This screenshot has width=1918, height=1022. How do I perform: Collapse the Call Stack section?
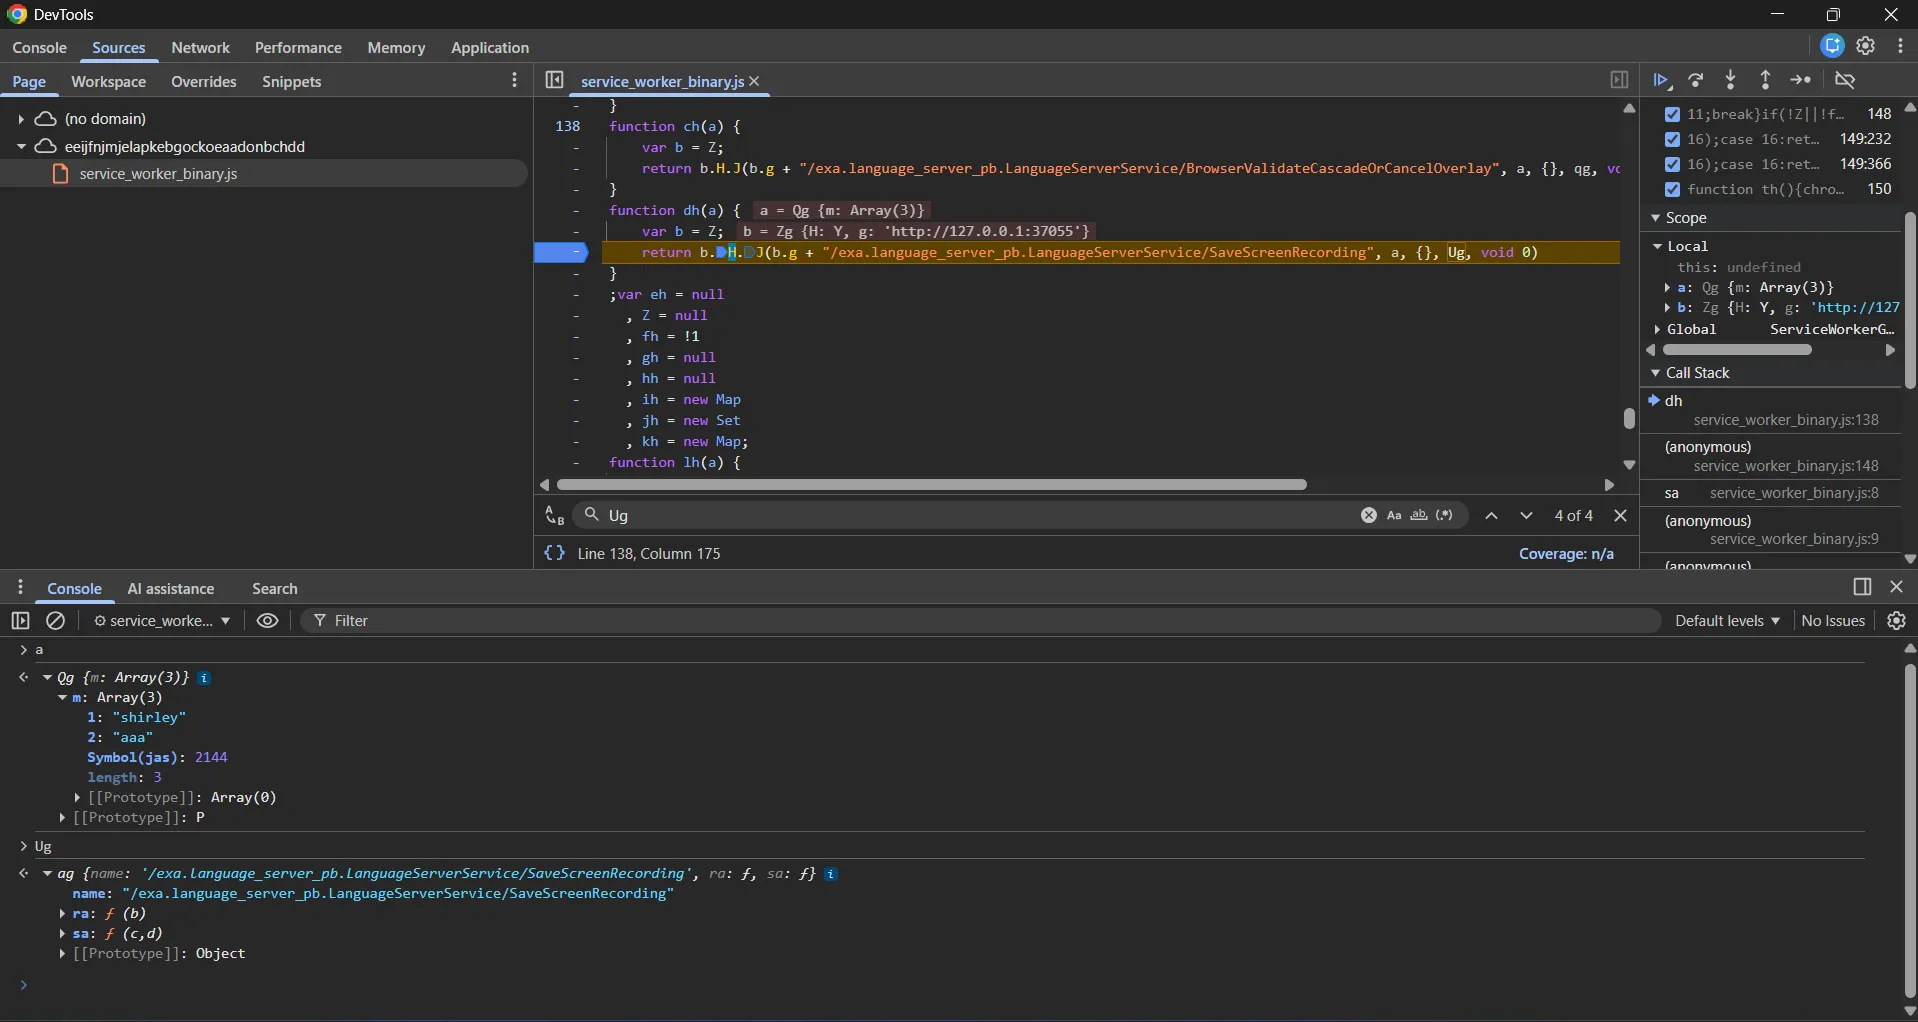pyautogui.click(x=1697, y=373)
